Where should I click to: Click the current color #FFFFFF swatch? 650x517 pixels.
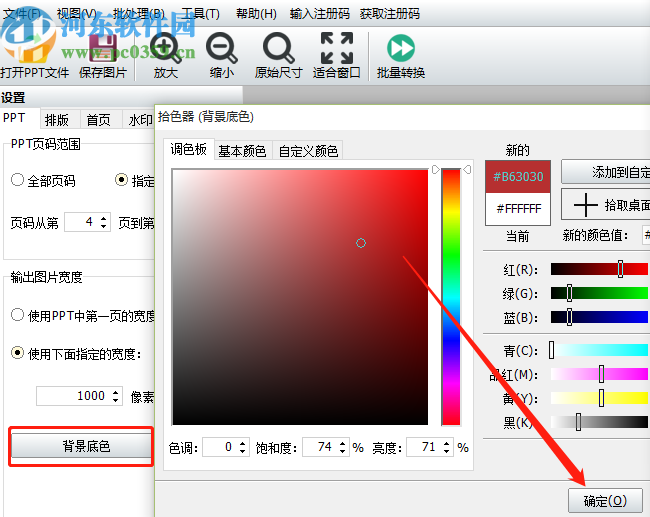click(x=518, y=209)
